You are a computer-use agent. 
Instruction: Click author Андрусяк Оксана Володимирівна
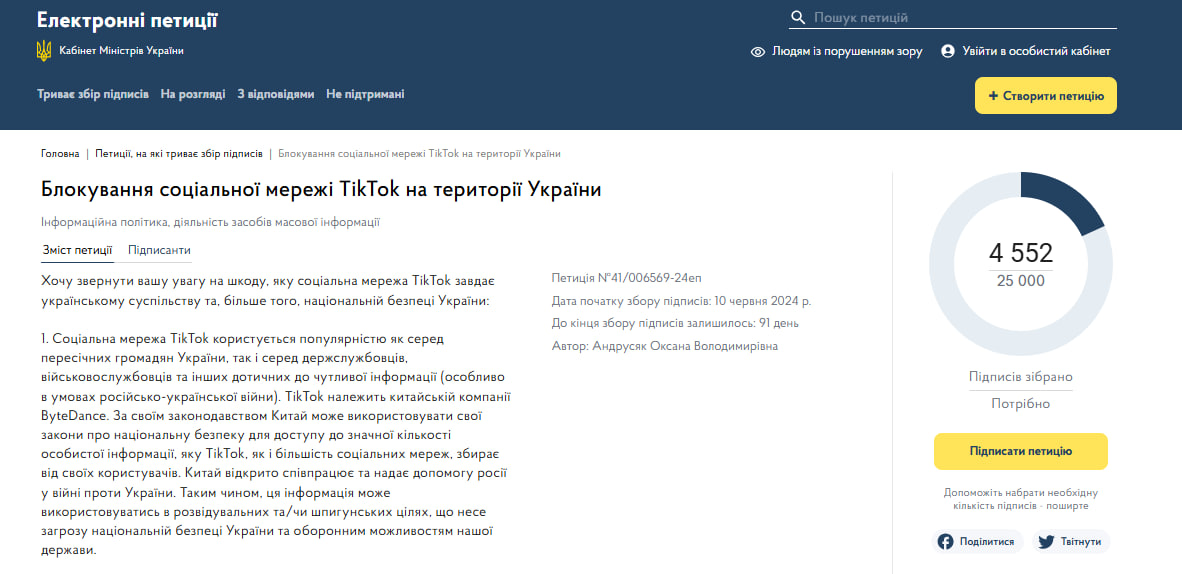pyautogui.click(x=685, y=346)
